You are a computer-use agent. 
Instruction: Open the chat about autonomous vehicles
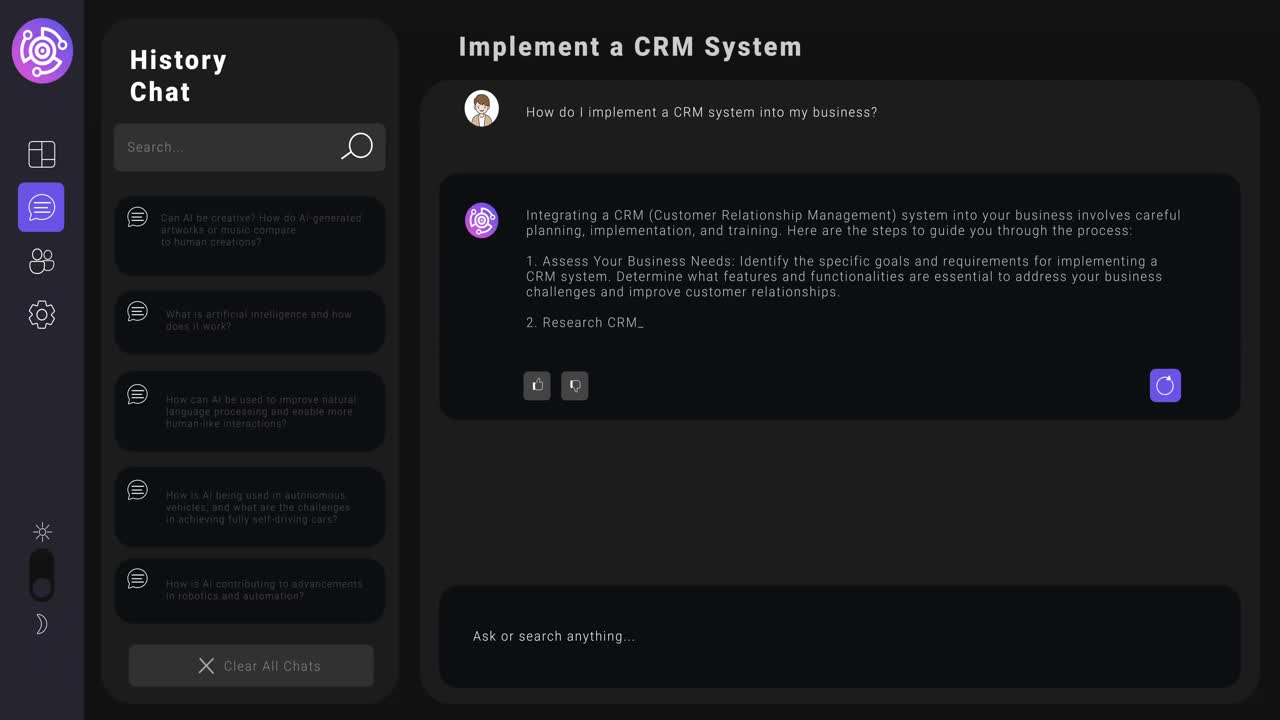[249, 506]
